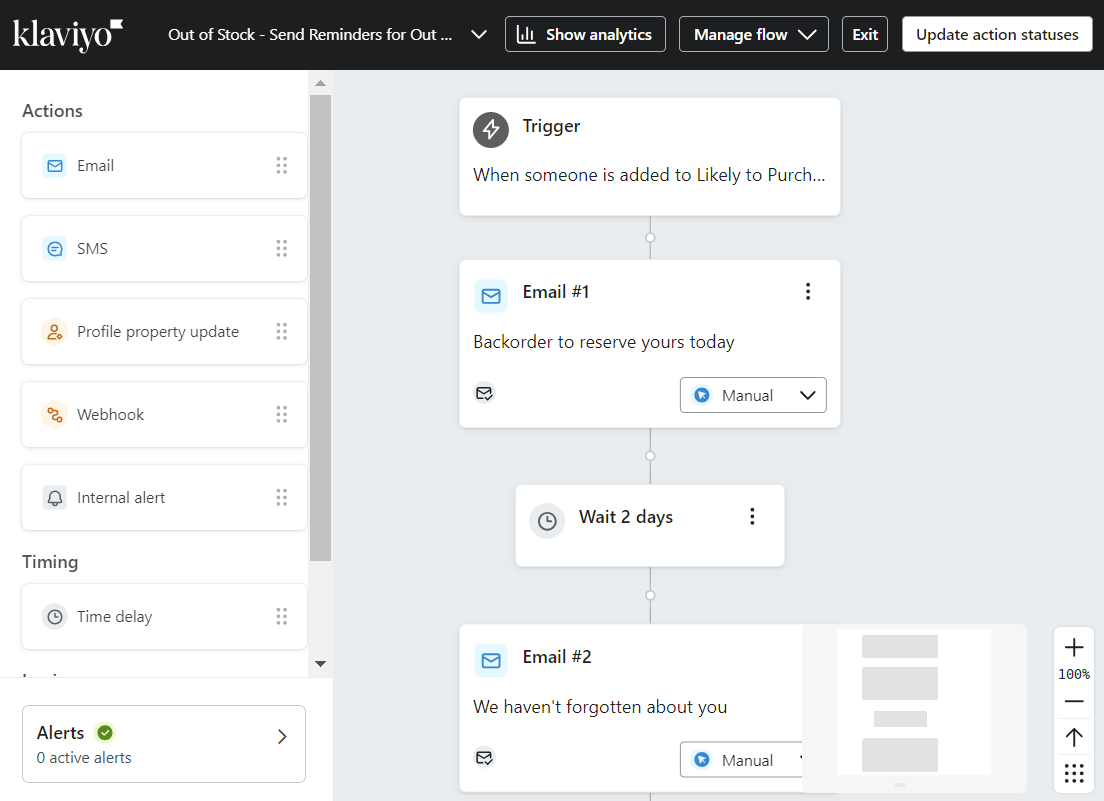Screen dimensions: 1104x801
Task: Click the Update action statuses button
Action: (997, 34)
